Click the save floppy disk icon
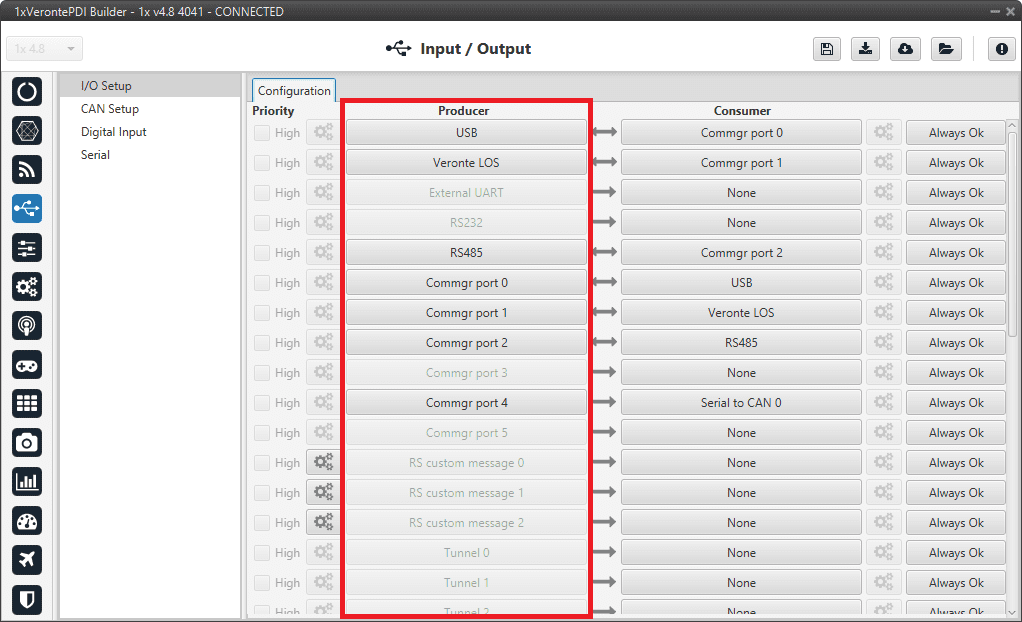Viewport: 1022px width, 622px height. pos(826,49)
